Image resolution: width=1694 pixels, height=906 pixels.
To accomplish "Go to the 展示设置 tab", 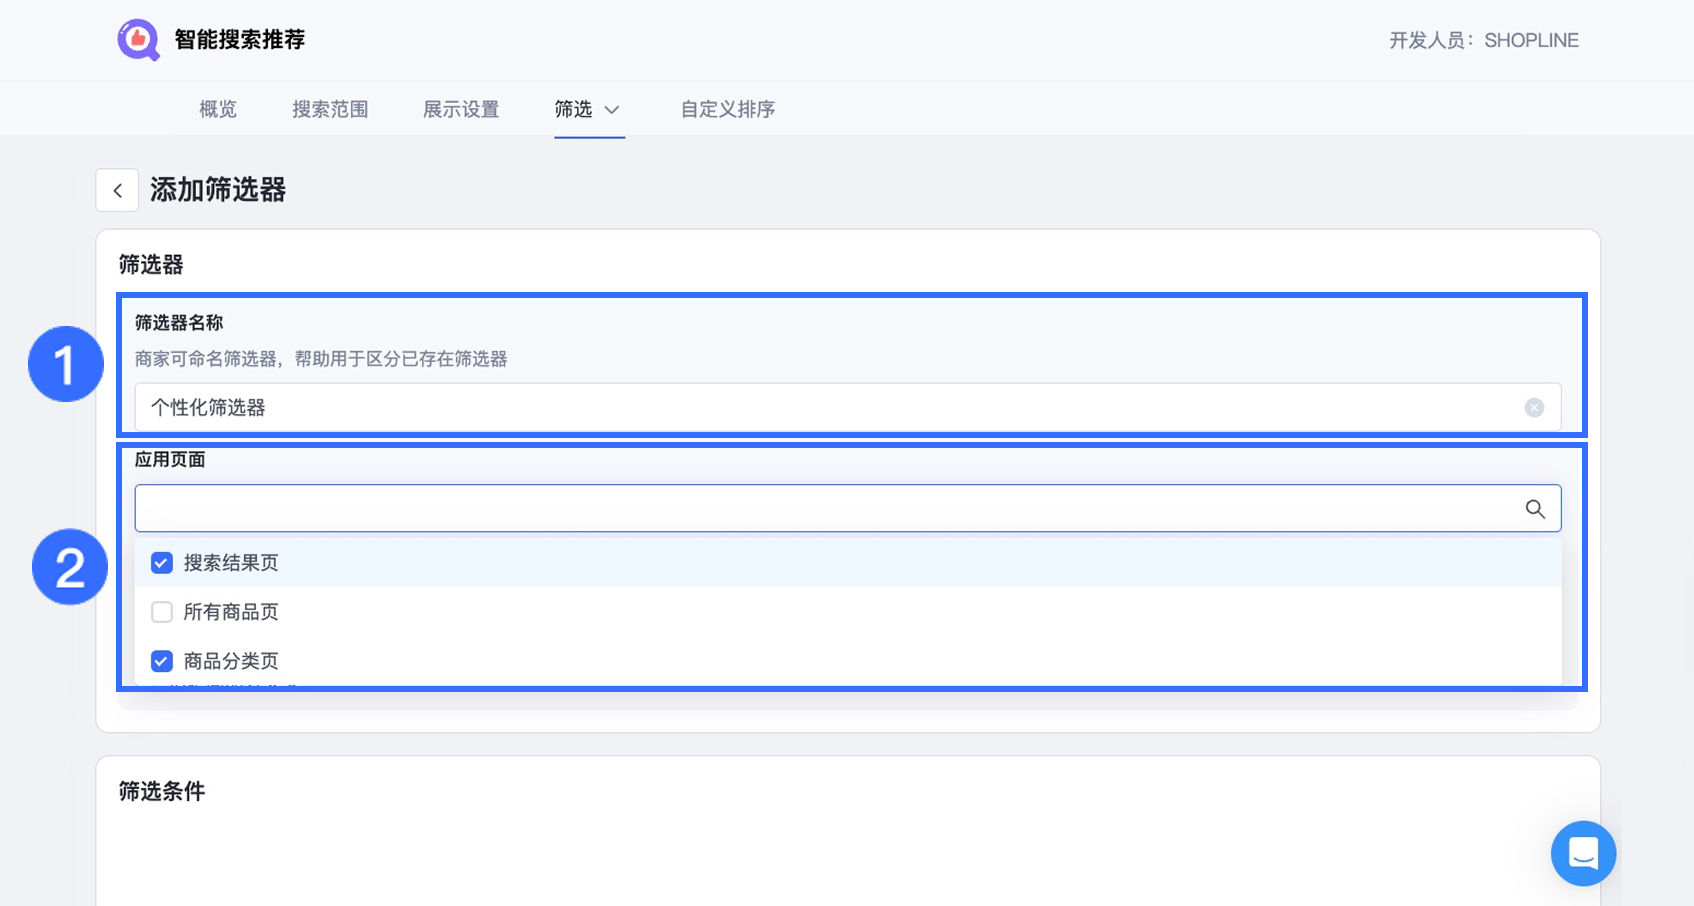I will point(461,109).
